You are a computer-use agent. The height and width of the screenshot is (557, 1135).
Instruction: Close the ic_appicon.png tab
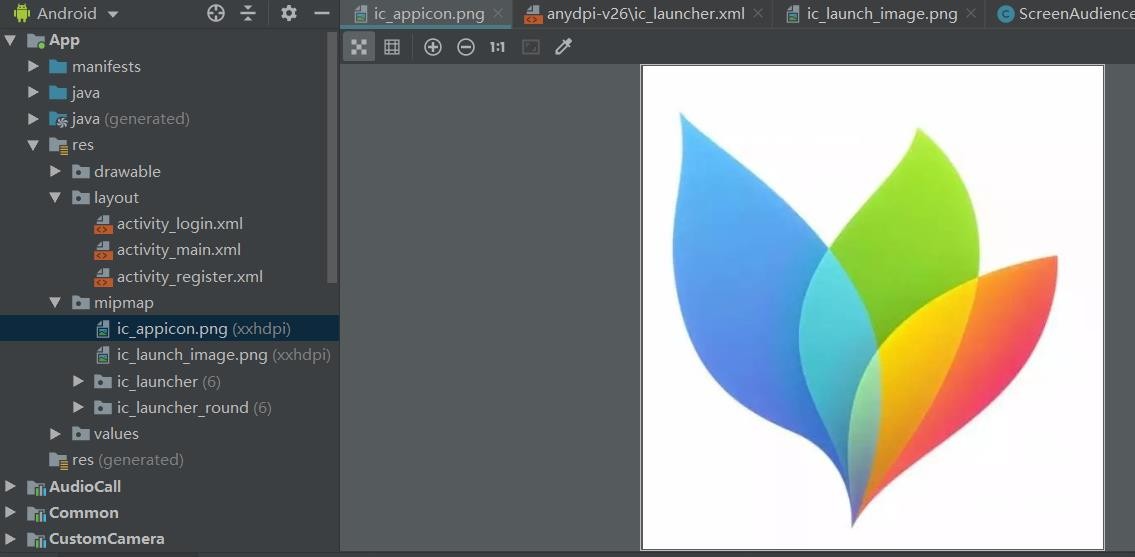498,14
